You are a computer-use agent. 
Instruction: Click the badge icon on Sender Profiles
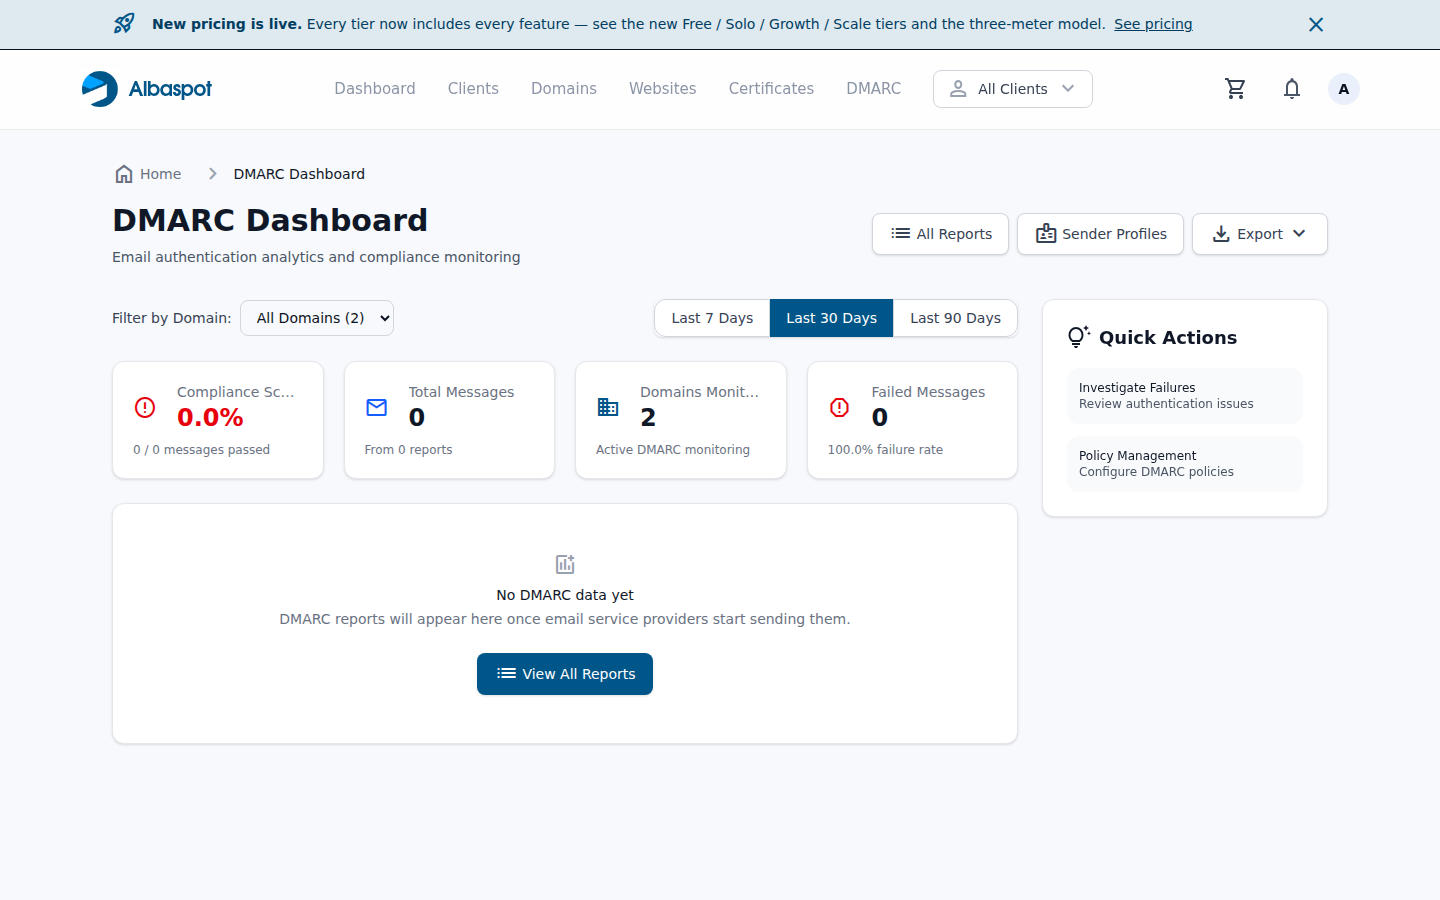point(1046,234)
